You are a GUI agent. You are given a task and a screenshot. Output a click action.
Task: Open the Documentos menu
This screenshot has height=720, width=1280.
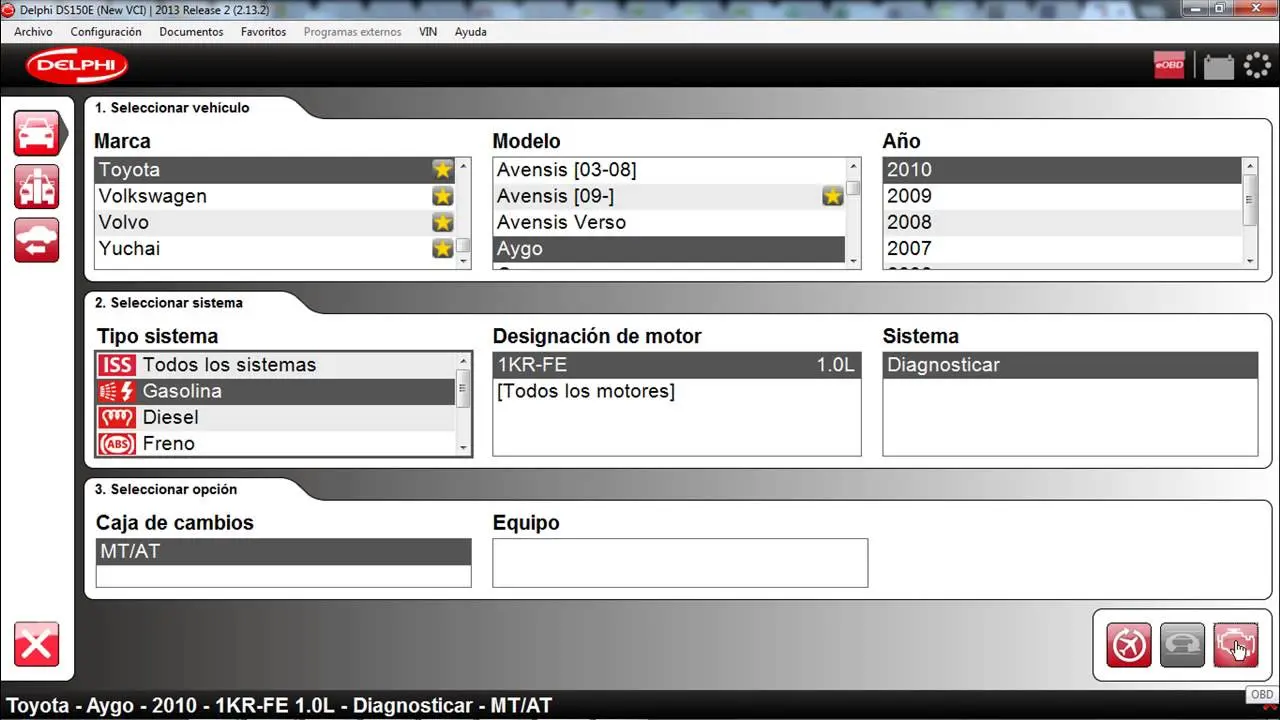[x=191, y=32]
